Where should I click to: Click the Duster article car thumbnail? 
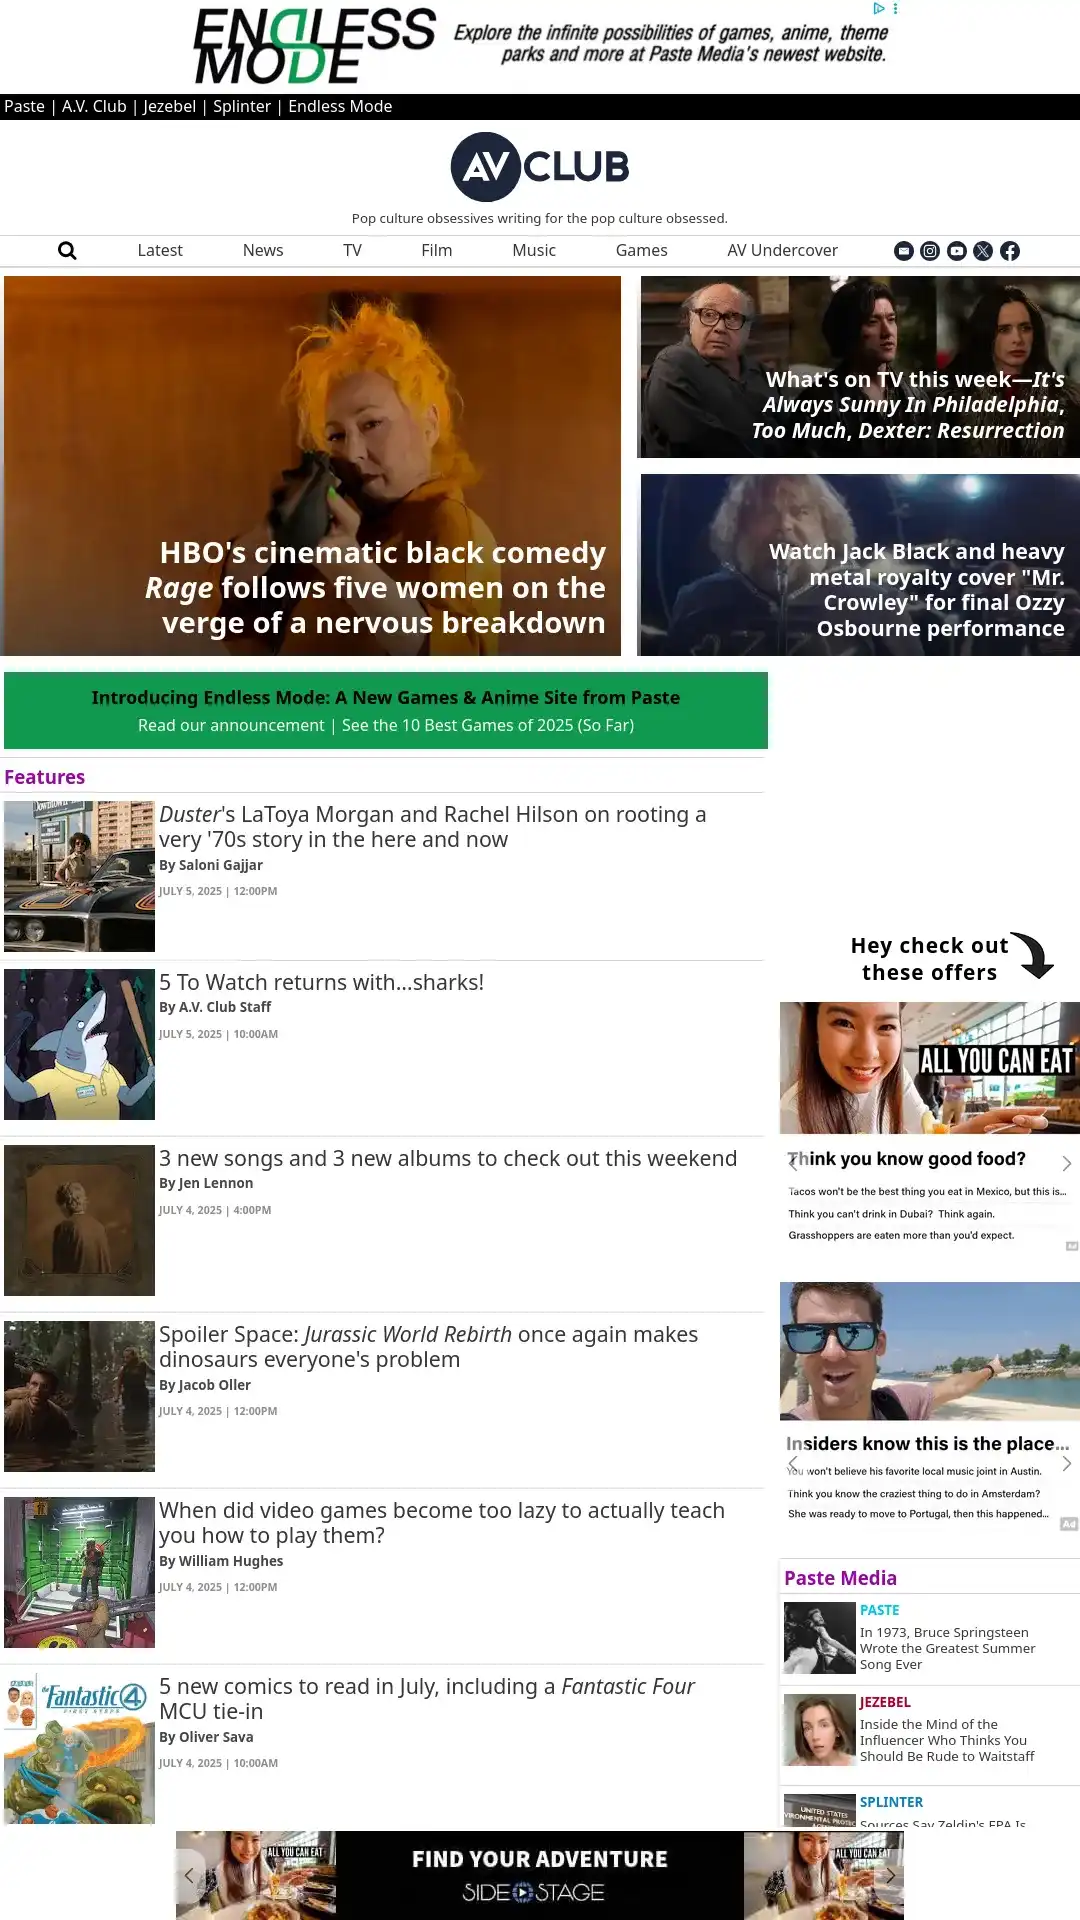tap(79, 876)
